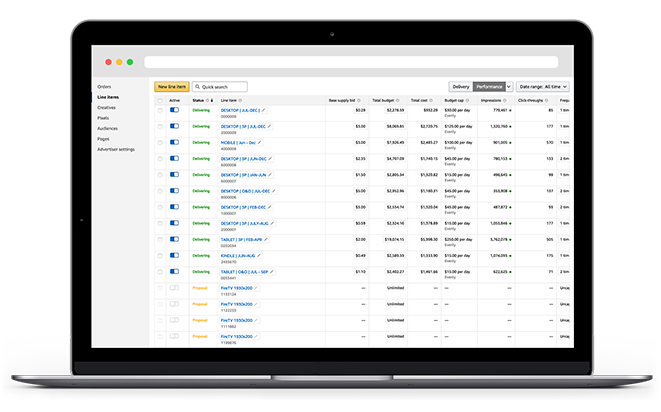
Task: Click the Status column header
Action: [198, 100]
